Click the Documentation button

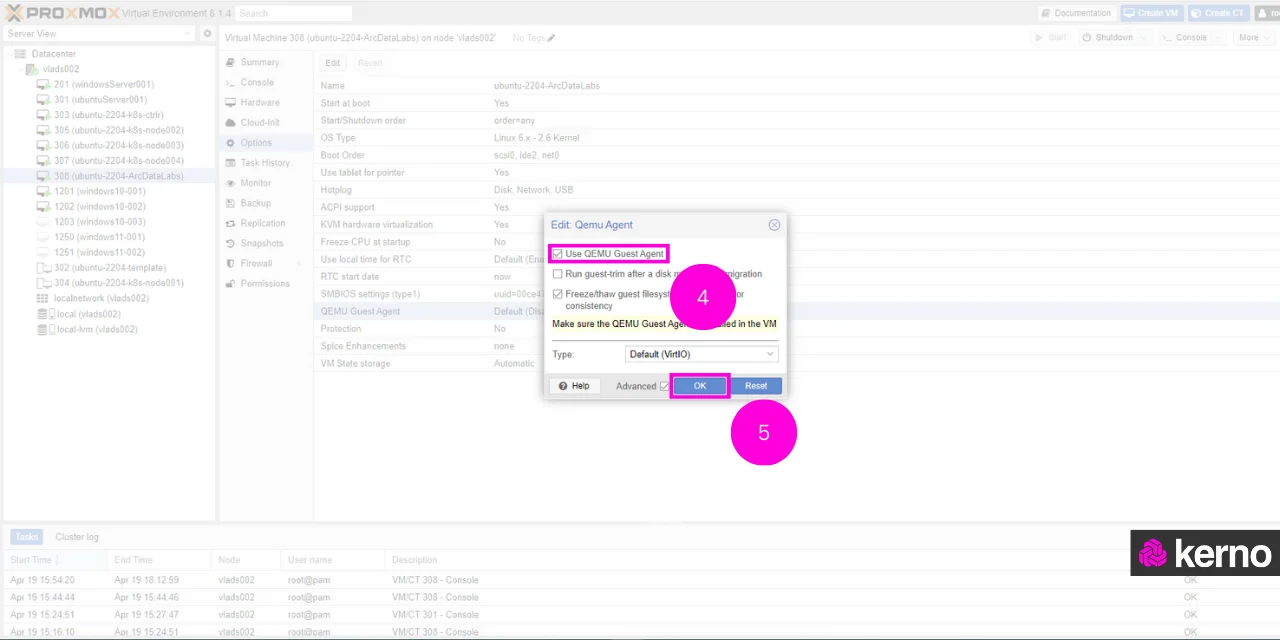point(1076,13)
